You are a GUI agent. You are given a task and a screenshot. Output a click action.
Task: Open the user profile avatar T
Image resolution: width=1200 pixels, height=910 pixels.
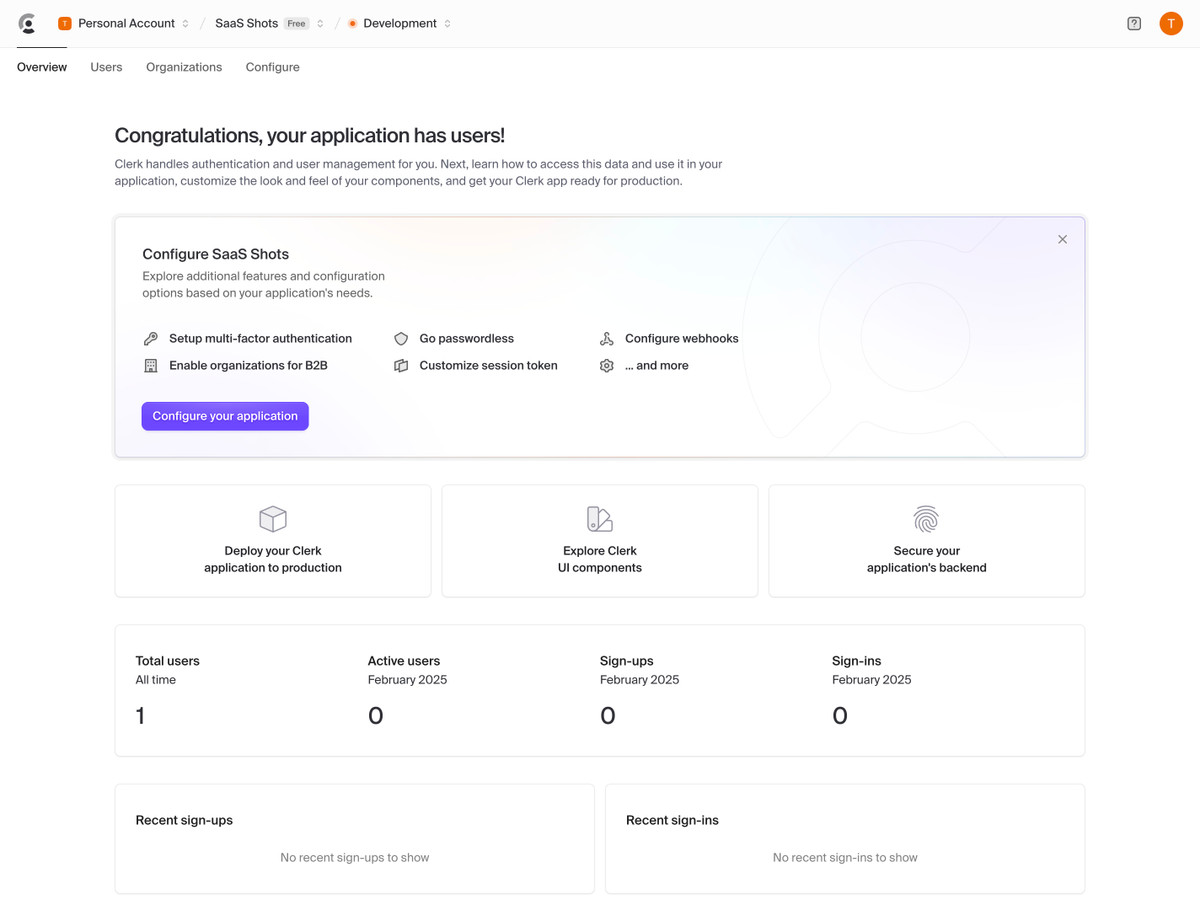tap(1171, 23)
